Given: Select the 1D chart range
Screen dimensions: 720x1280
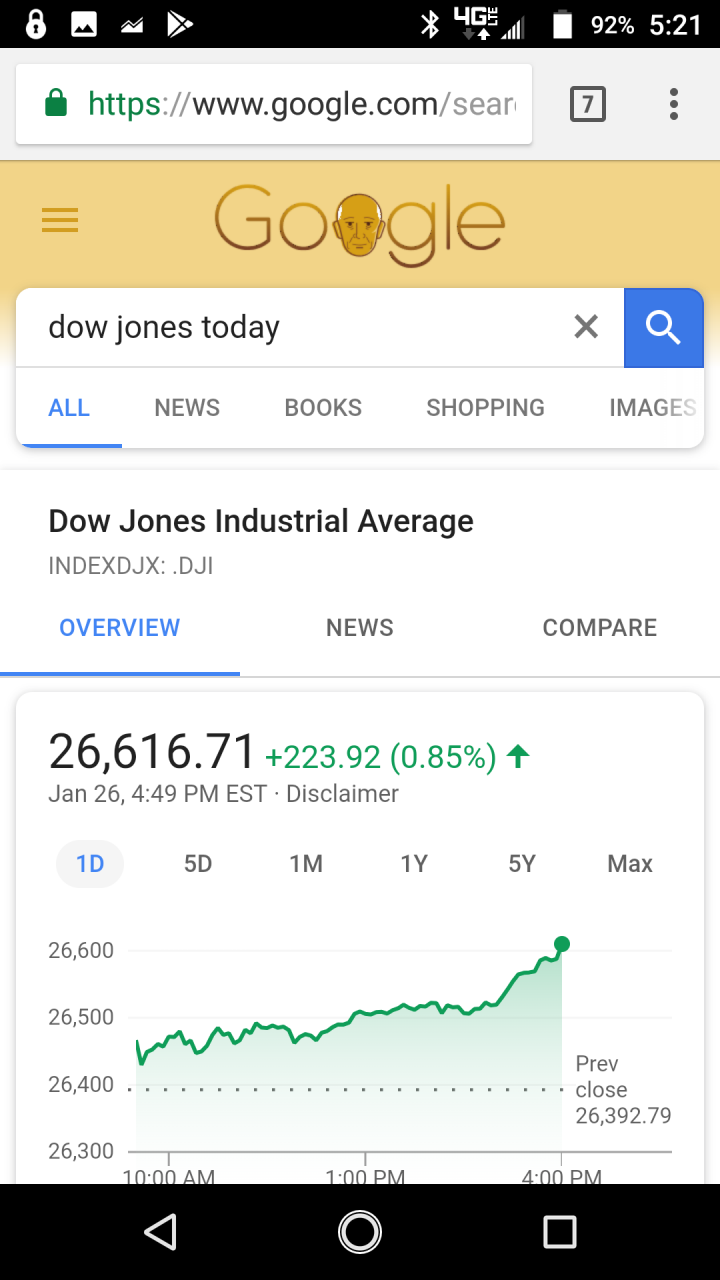Looking at the screenshot, I should pos(90,864).
